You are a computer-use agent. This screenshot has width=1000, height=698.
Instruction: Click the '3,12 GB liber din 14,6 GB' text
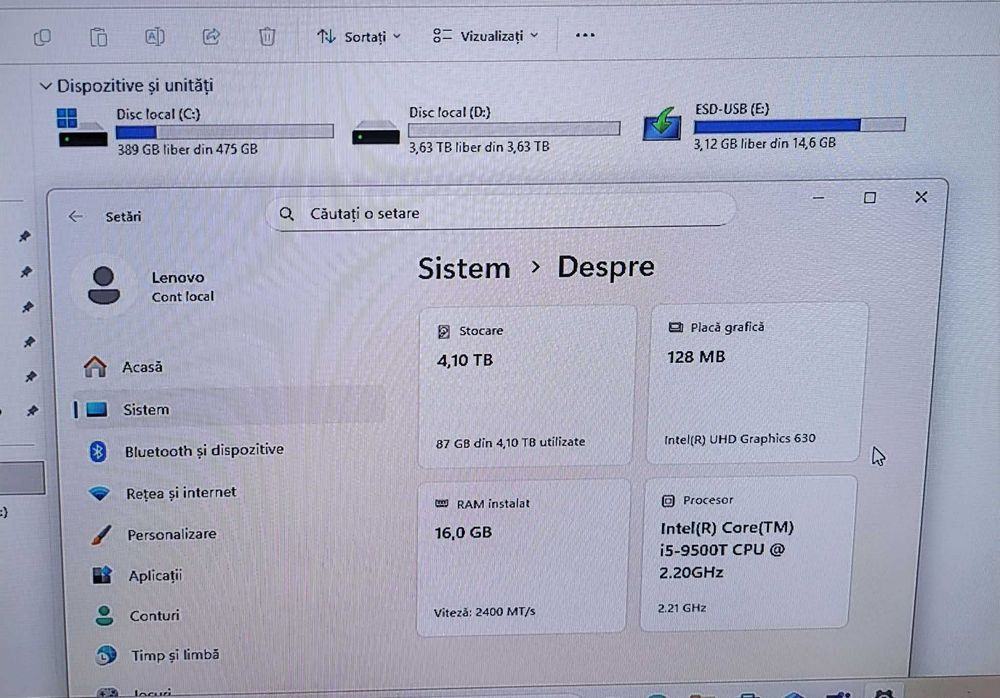coord(765,144)
